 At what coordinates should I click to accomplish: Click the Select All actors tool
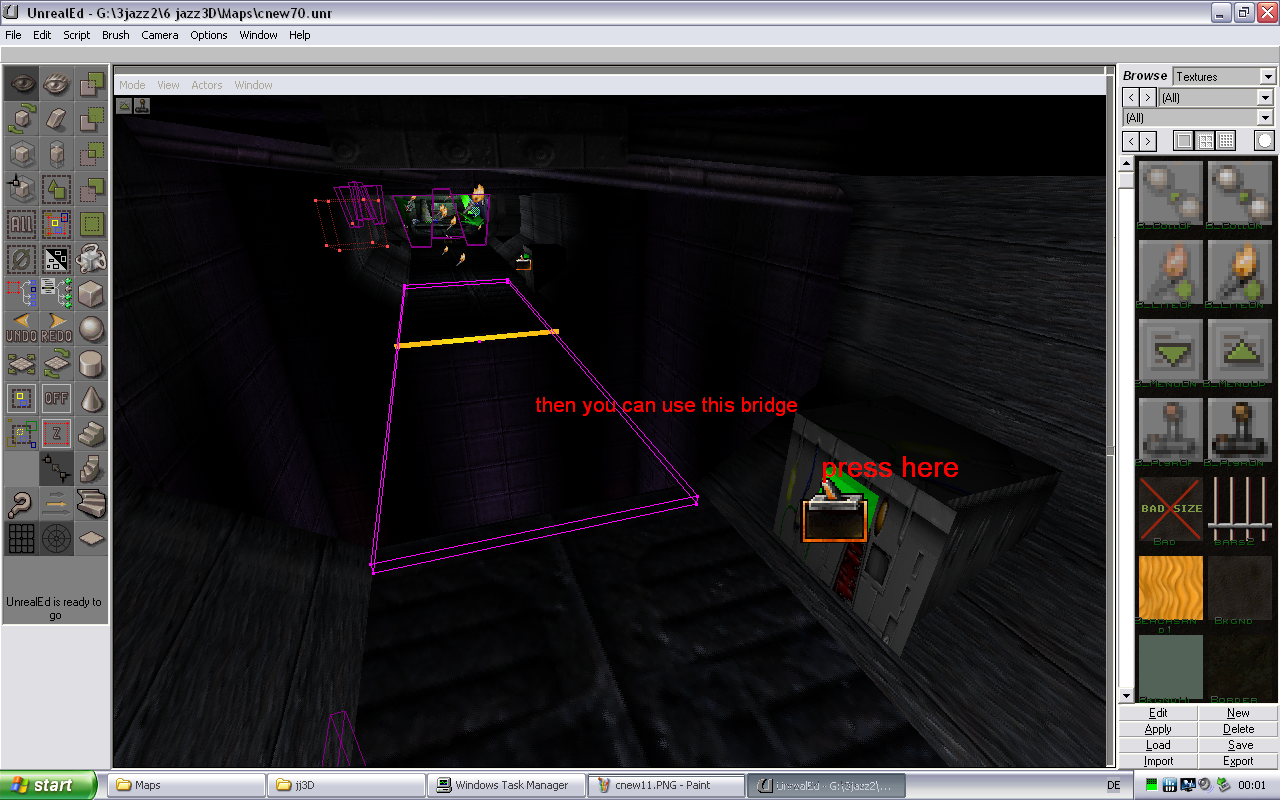22,224
